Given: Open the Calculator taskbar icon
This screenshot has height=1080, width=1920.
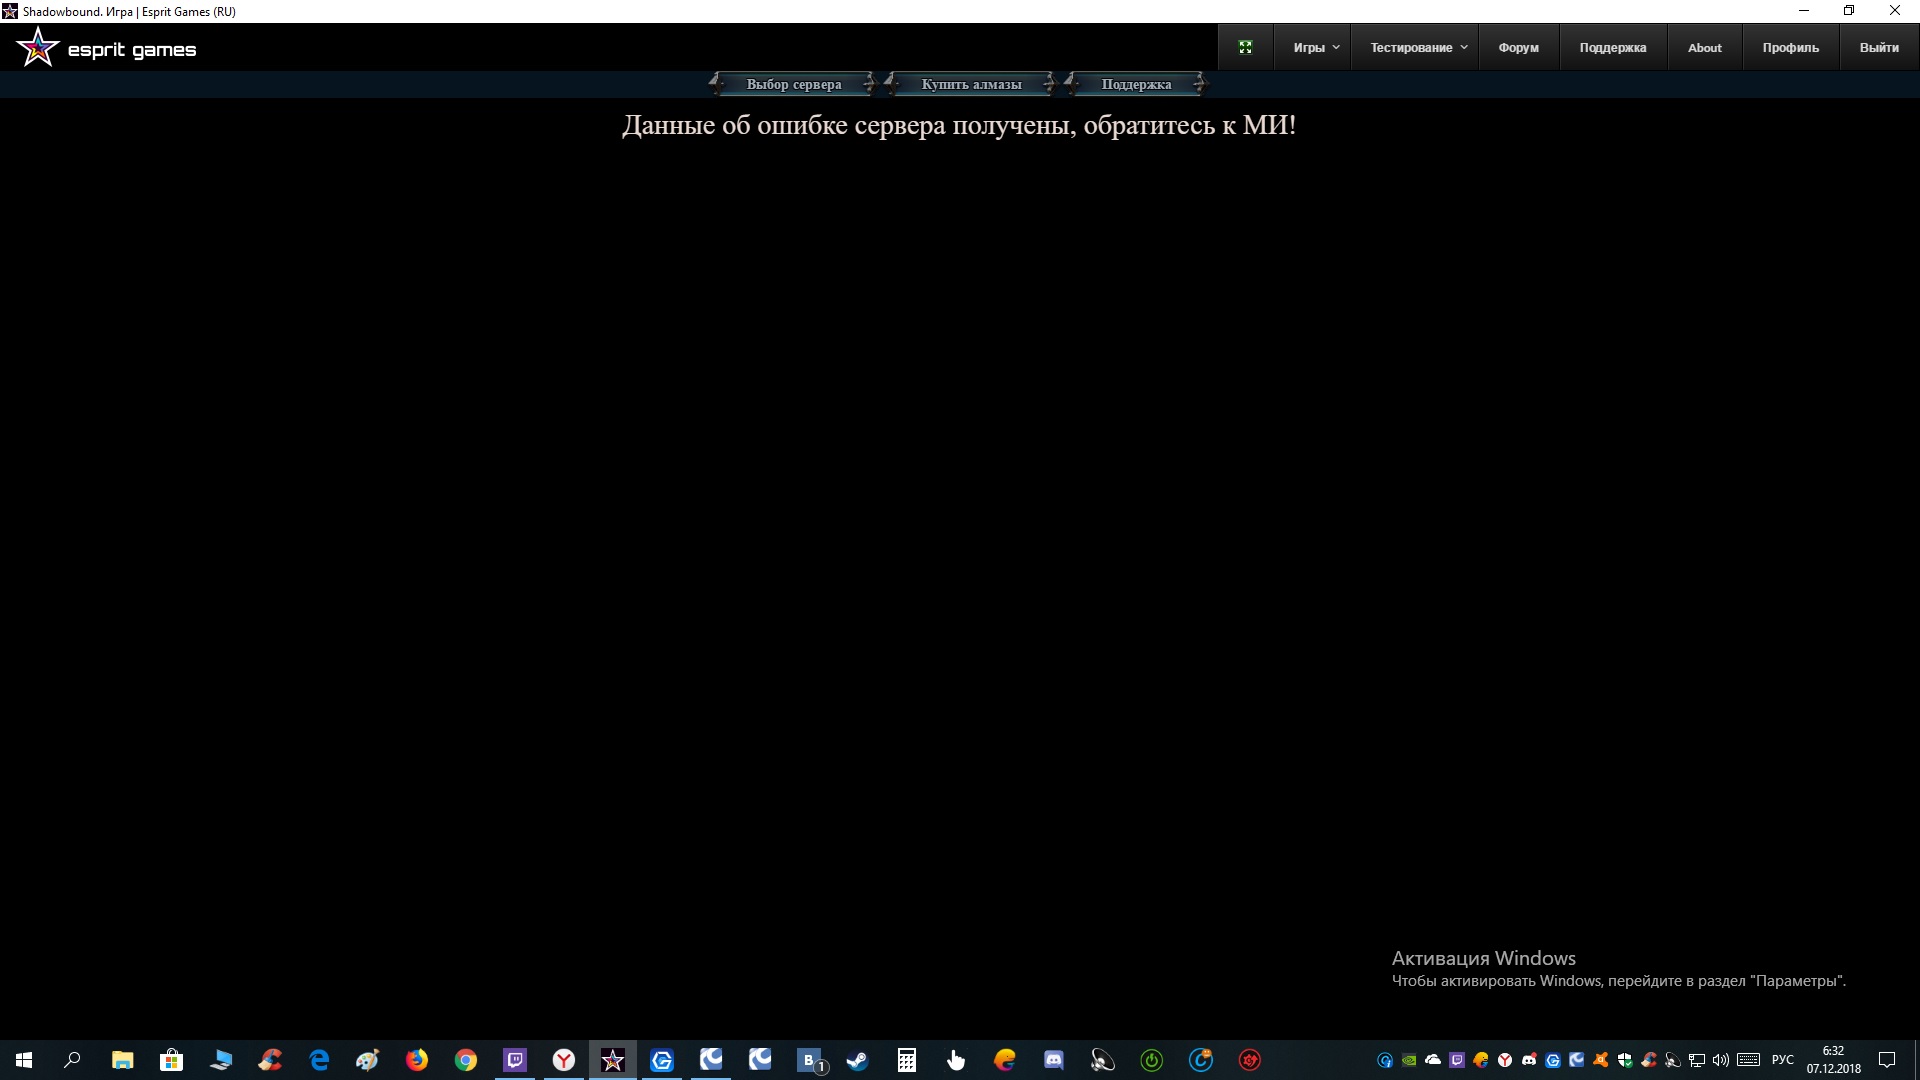Looking at the screenshot, I should [x=906, y=1060].
